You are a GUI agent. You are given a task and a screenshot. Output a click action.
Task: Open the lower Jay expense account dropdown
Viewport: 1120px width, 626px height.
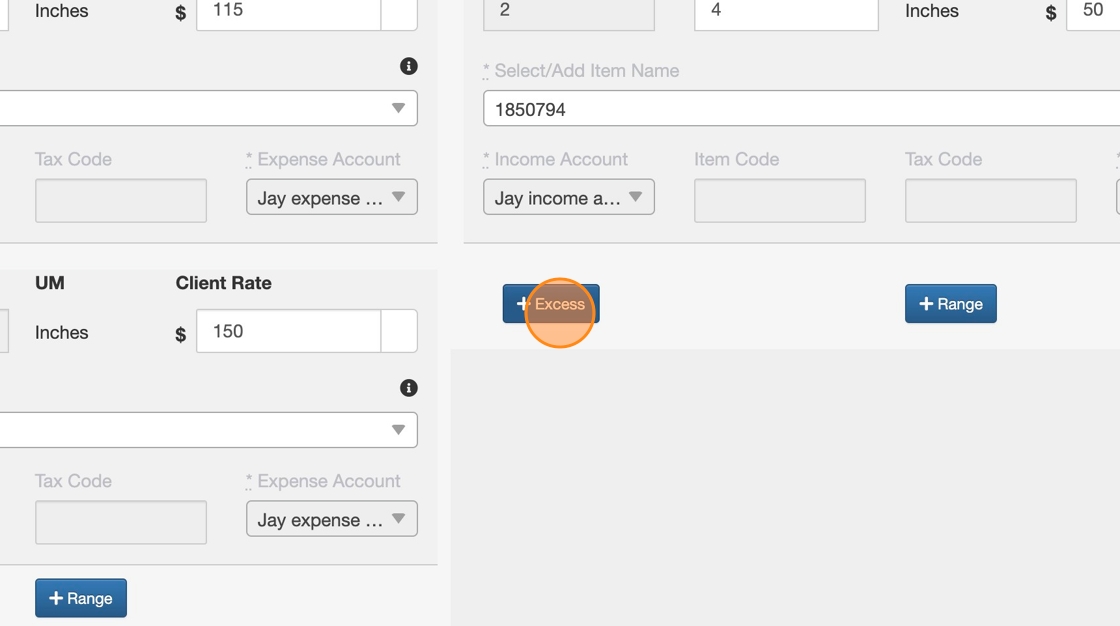[331, 520]
